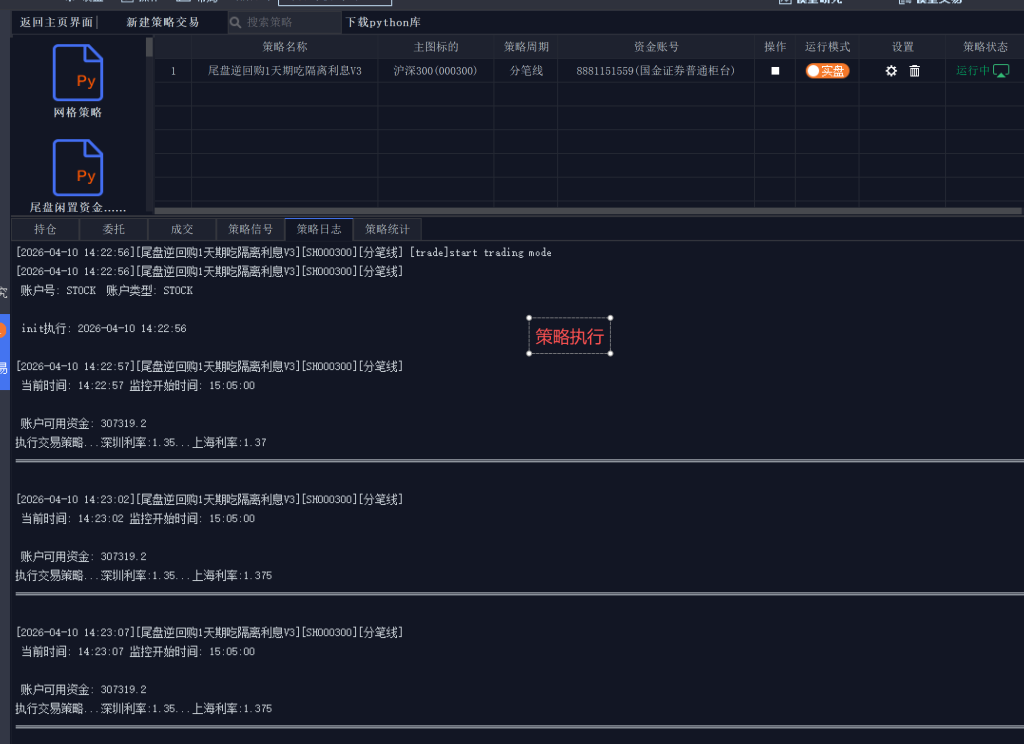This screenshot has width=1024, height=744.
Task: Open settings gear for the strategy
Action: (x=891, y=71)
